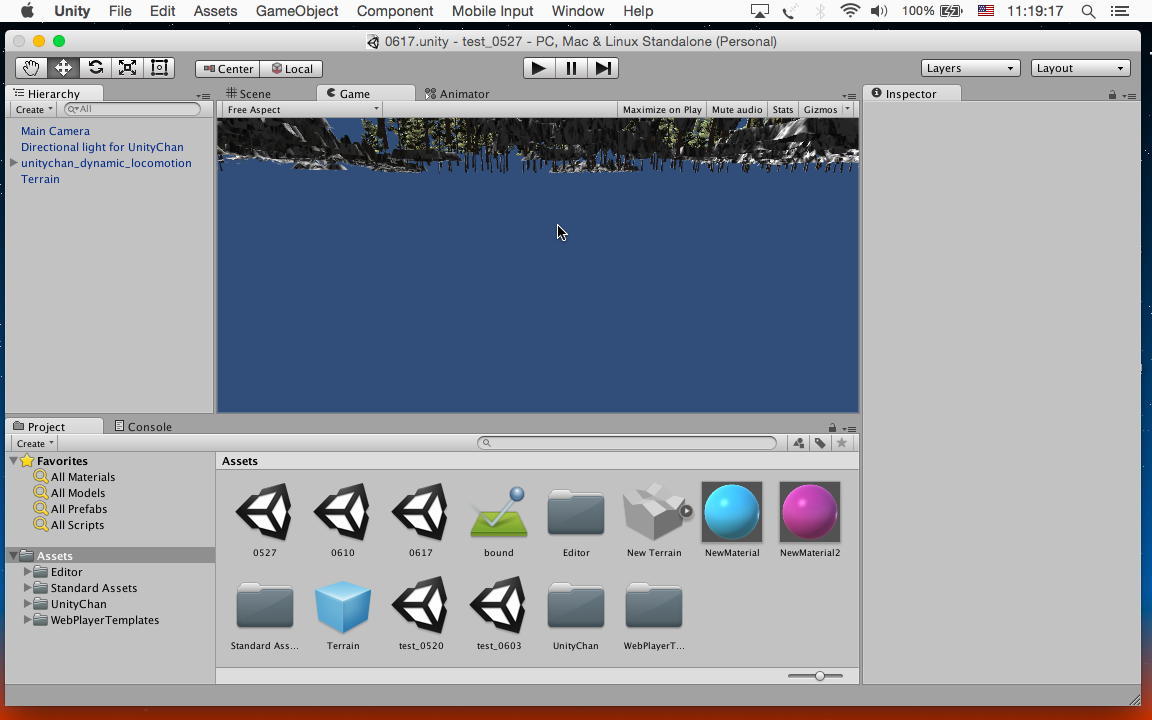Image resolution: width=1152 pixels, height=720 pixels.
Task: Click the Pause button
Action: [571, 68]
